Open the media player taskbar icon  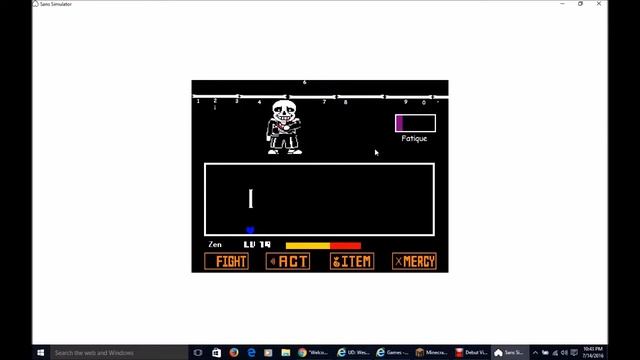point(268,353)
